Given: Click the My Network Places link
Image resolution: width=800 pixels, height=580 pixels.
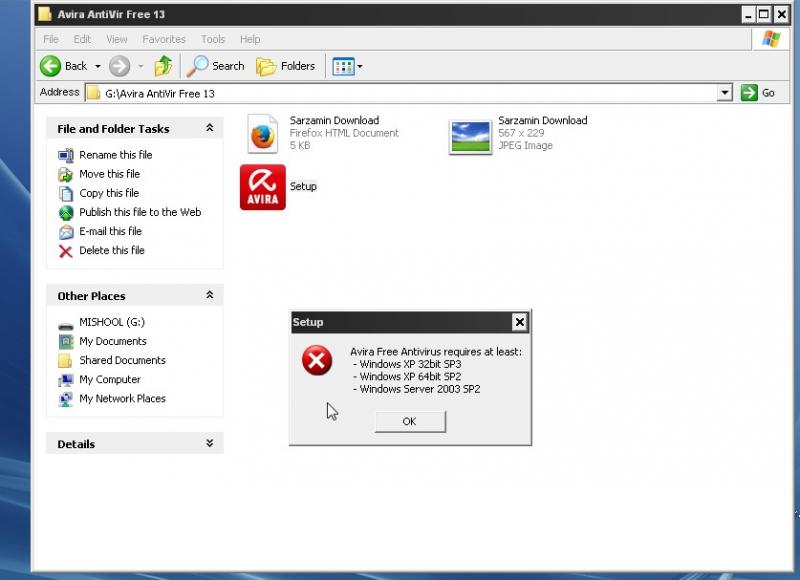Looking at the screenshot, I should pyautogui.click(x=122, y=398).
